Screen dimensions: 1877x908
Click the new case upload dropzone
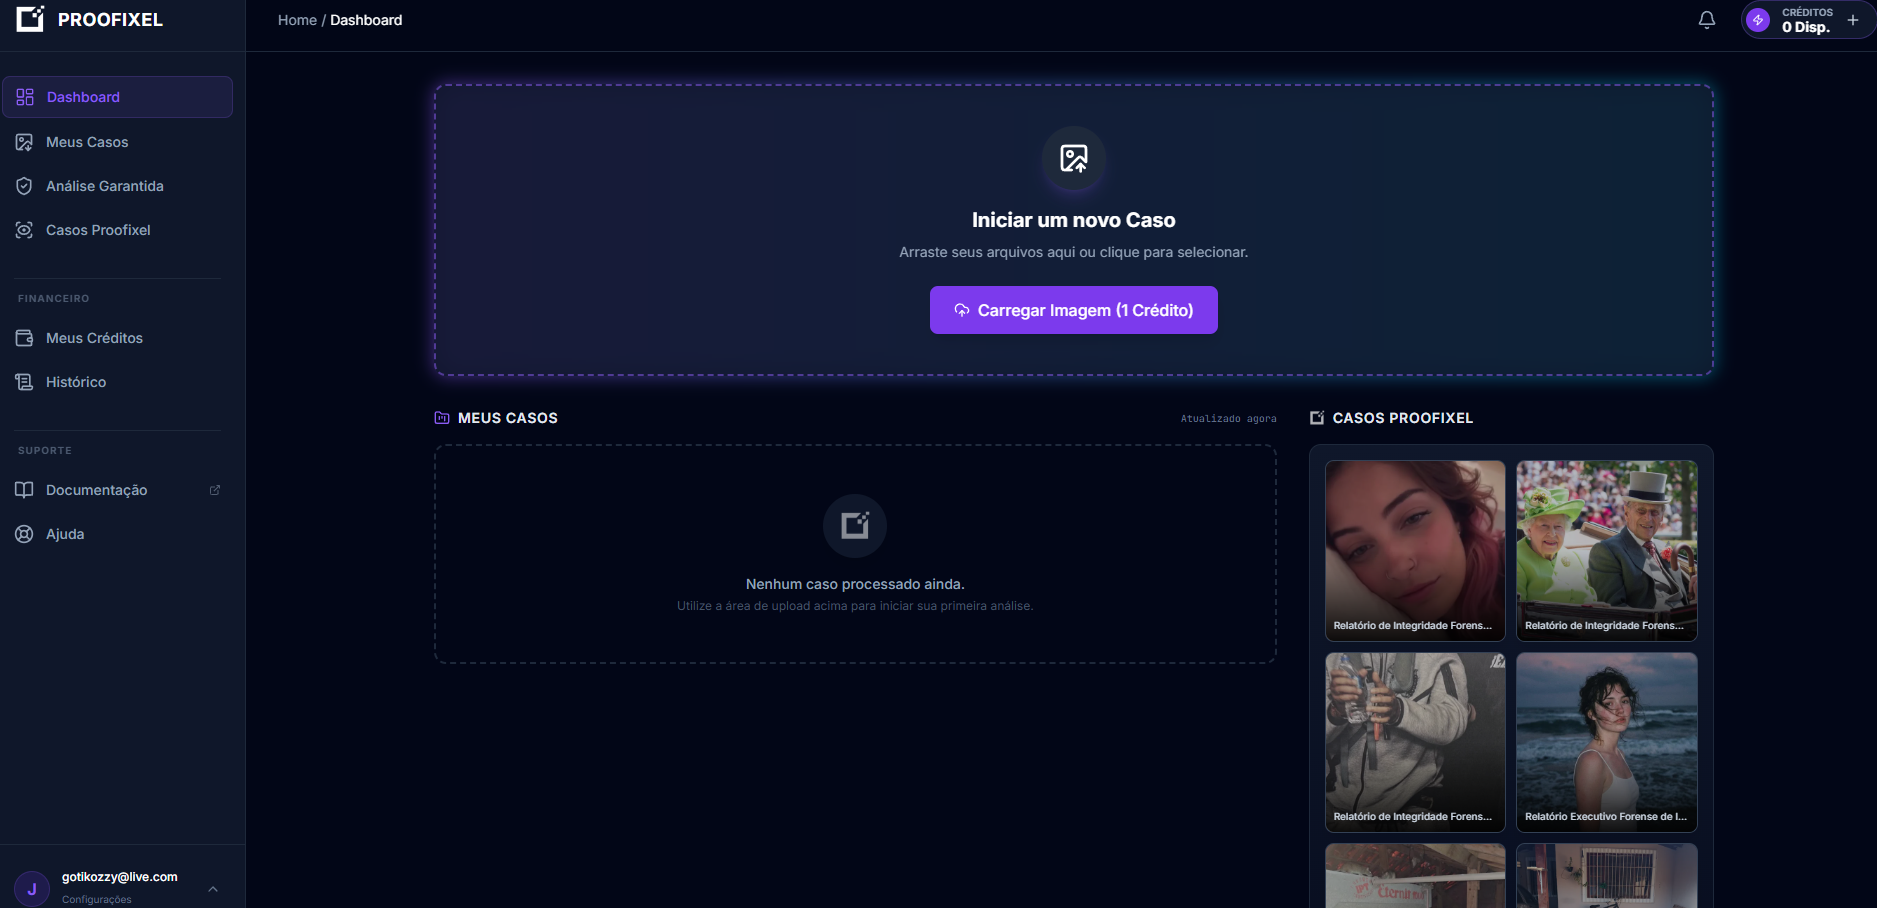click(1074, 230)
